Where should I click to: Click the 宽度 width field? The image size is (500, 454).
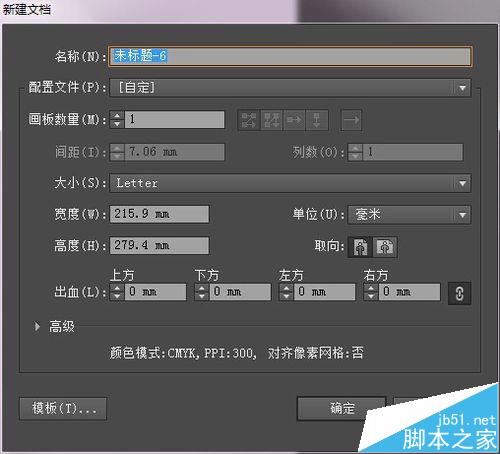coord(159,214)
